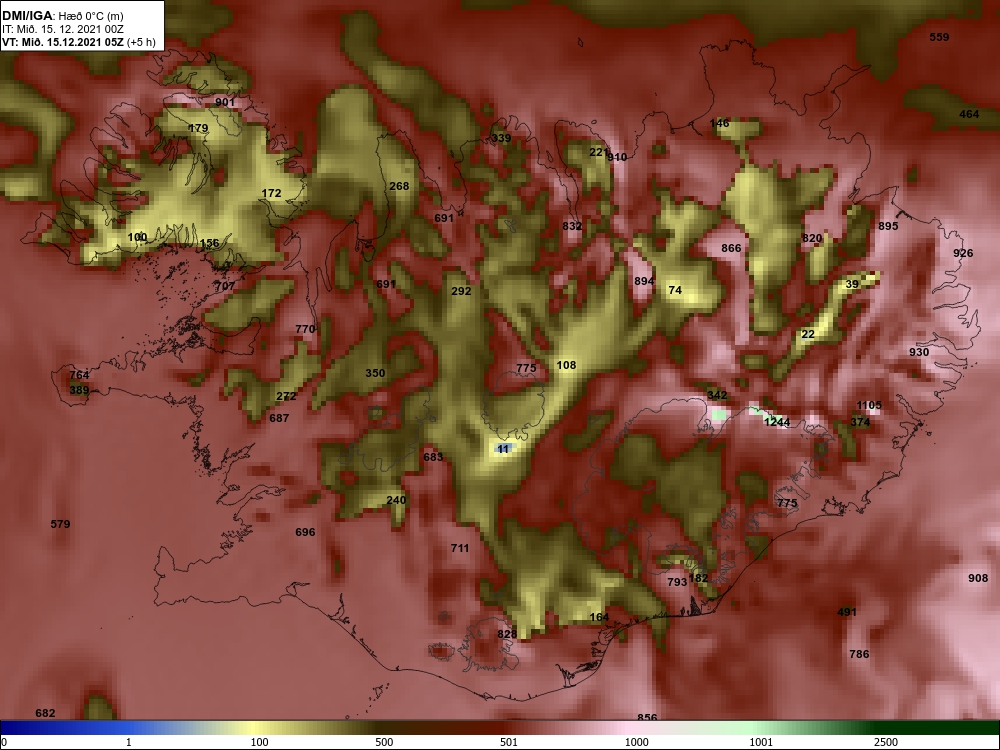Click the map value 22
Viewport: 1000px width, 750px height.
(808, 334)
